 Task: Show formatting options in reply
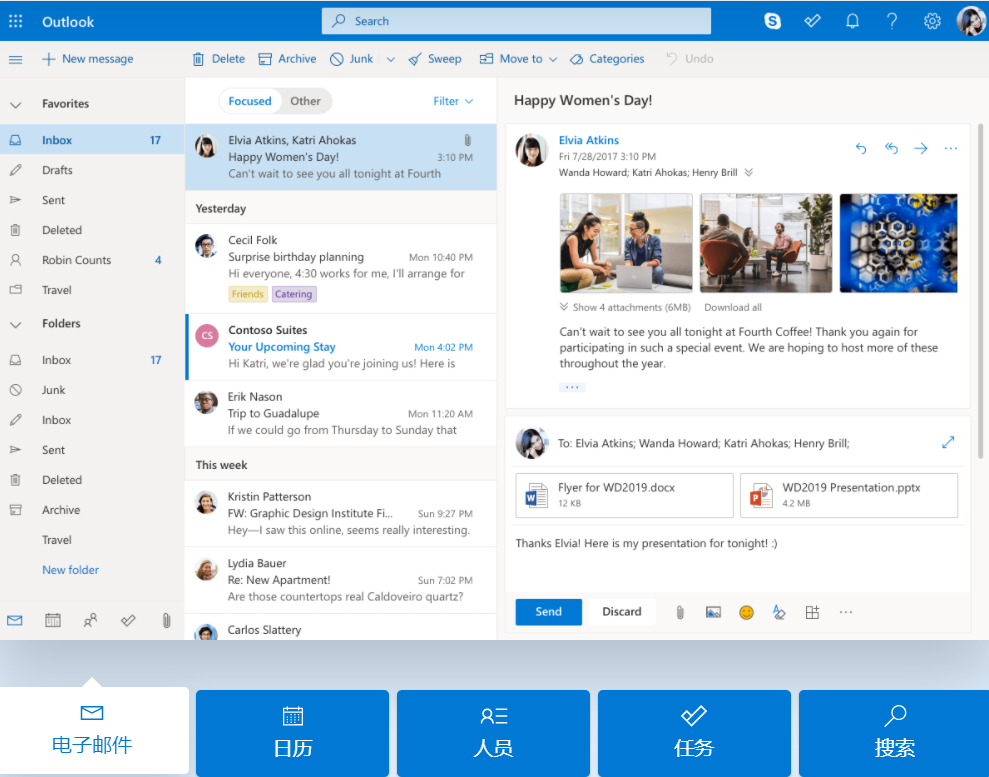[x=779, y=612]
